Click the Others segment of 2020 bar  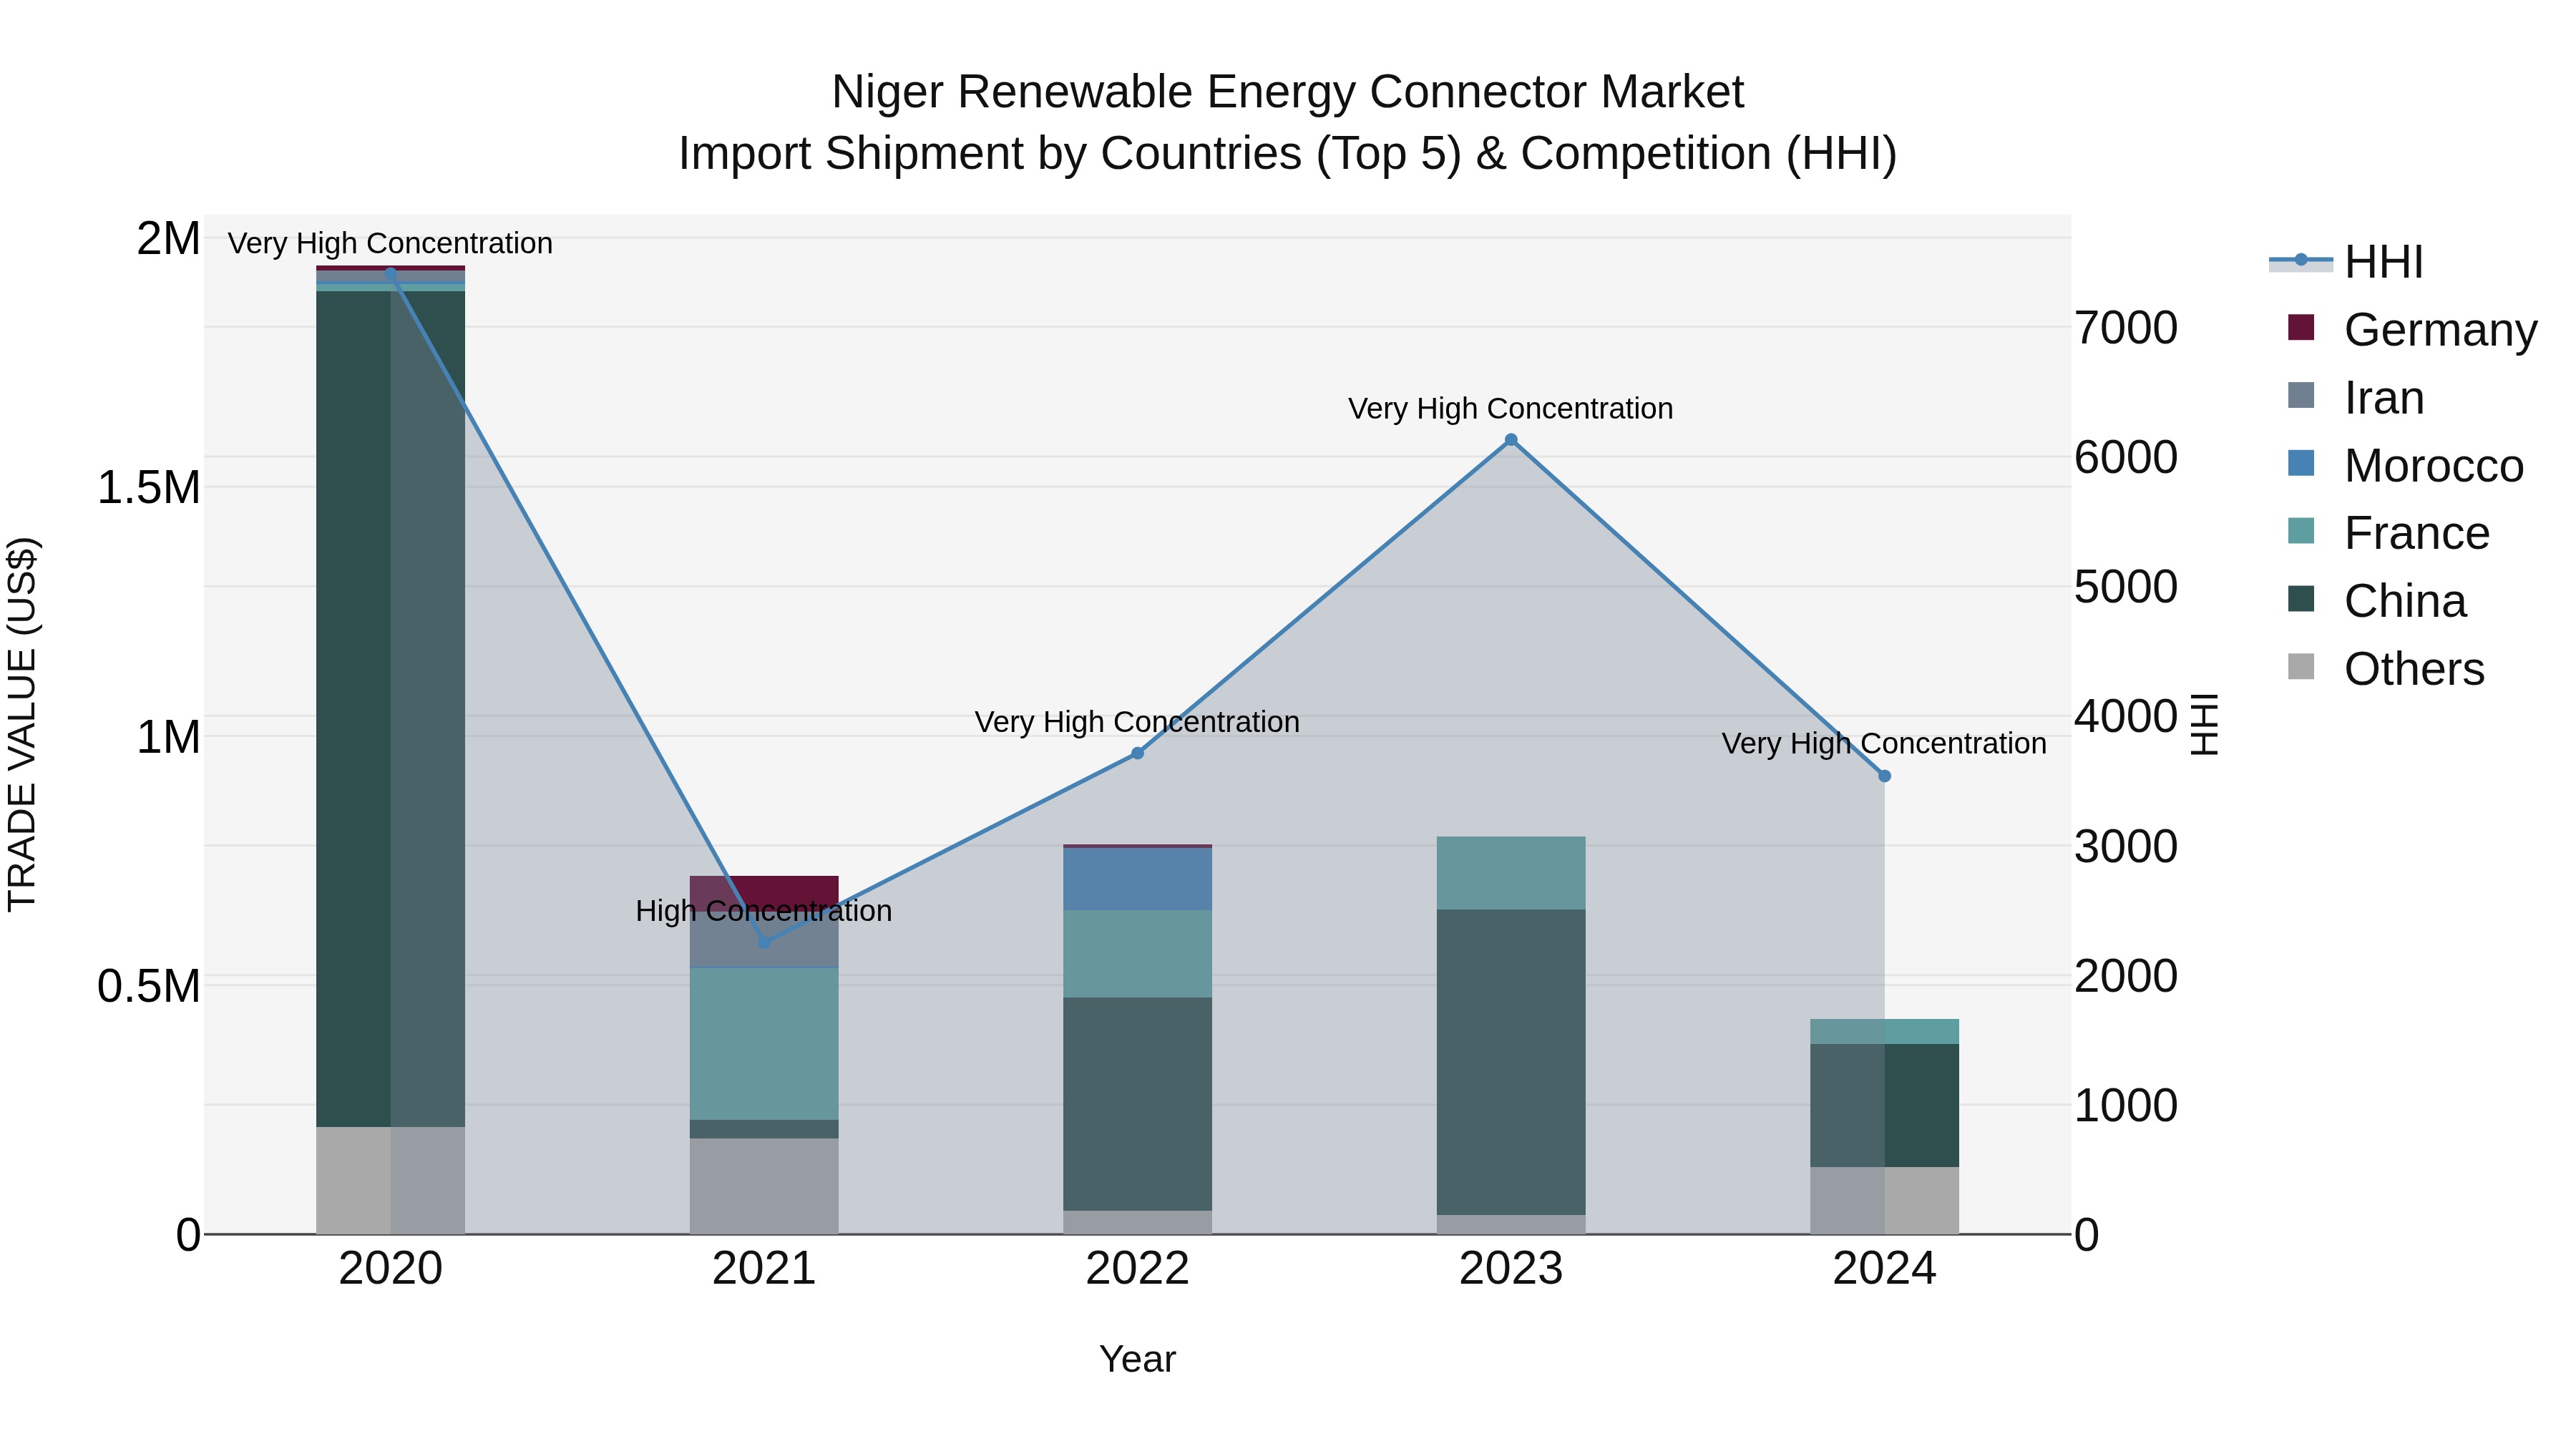click(391, 1180)
